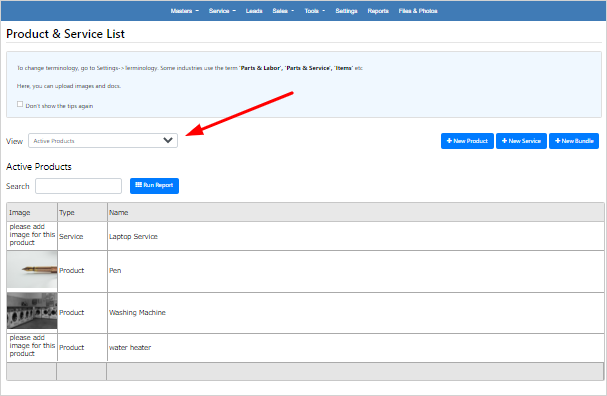Image resolution: width=607 pixels, height=396 pixels.
Task: Click the Image column header
Action: point(32,212)
